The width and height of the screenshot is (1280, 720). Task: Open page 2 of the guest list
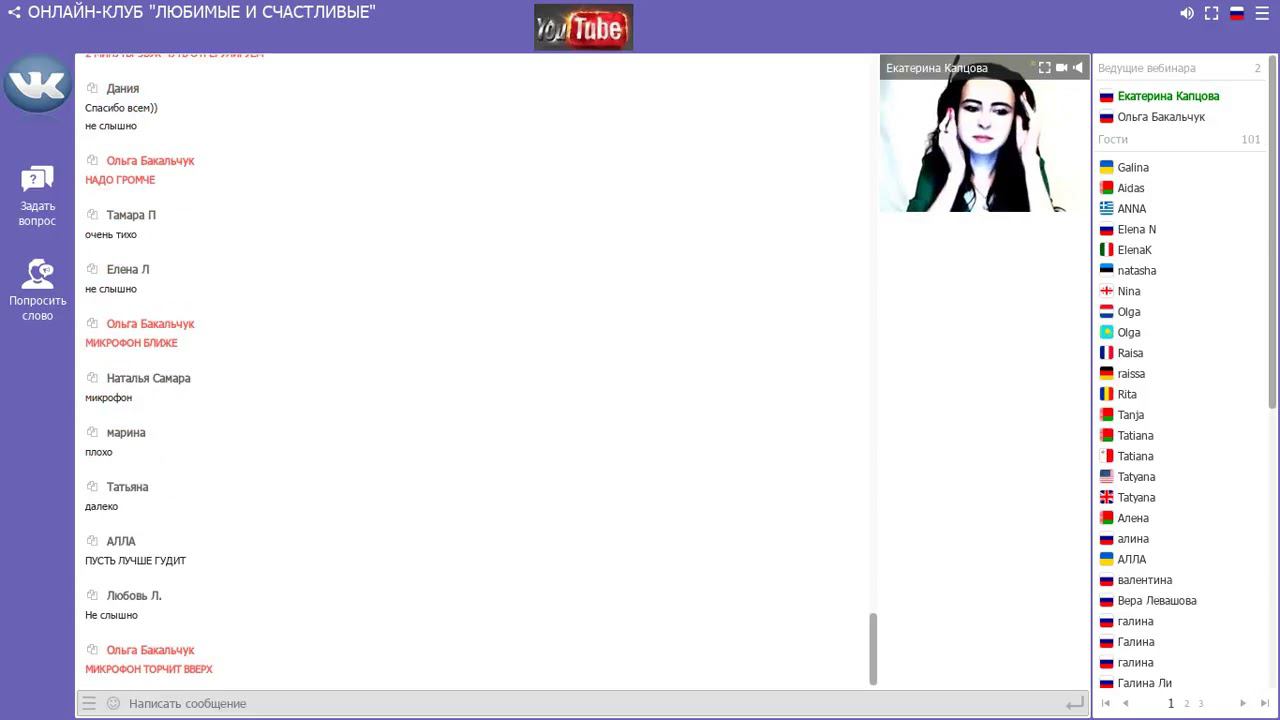click(1187, 704)
